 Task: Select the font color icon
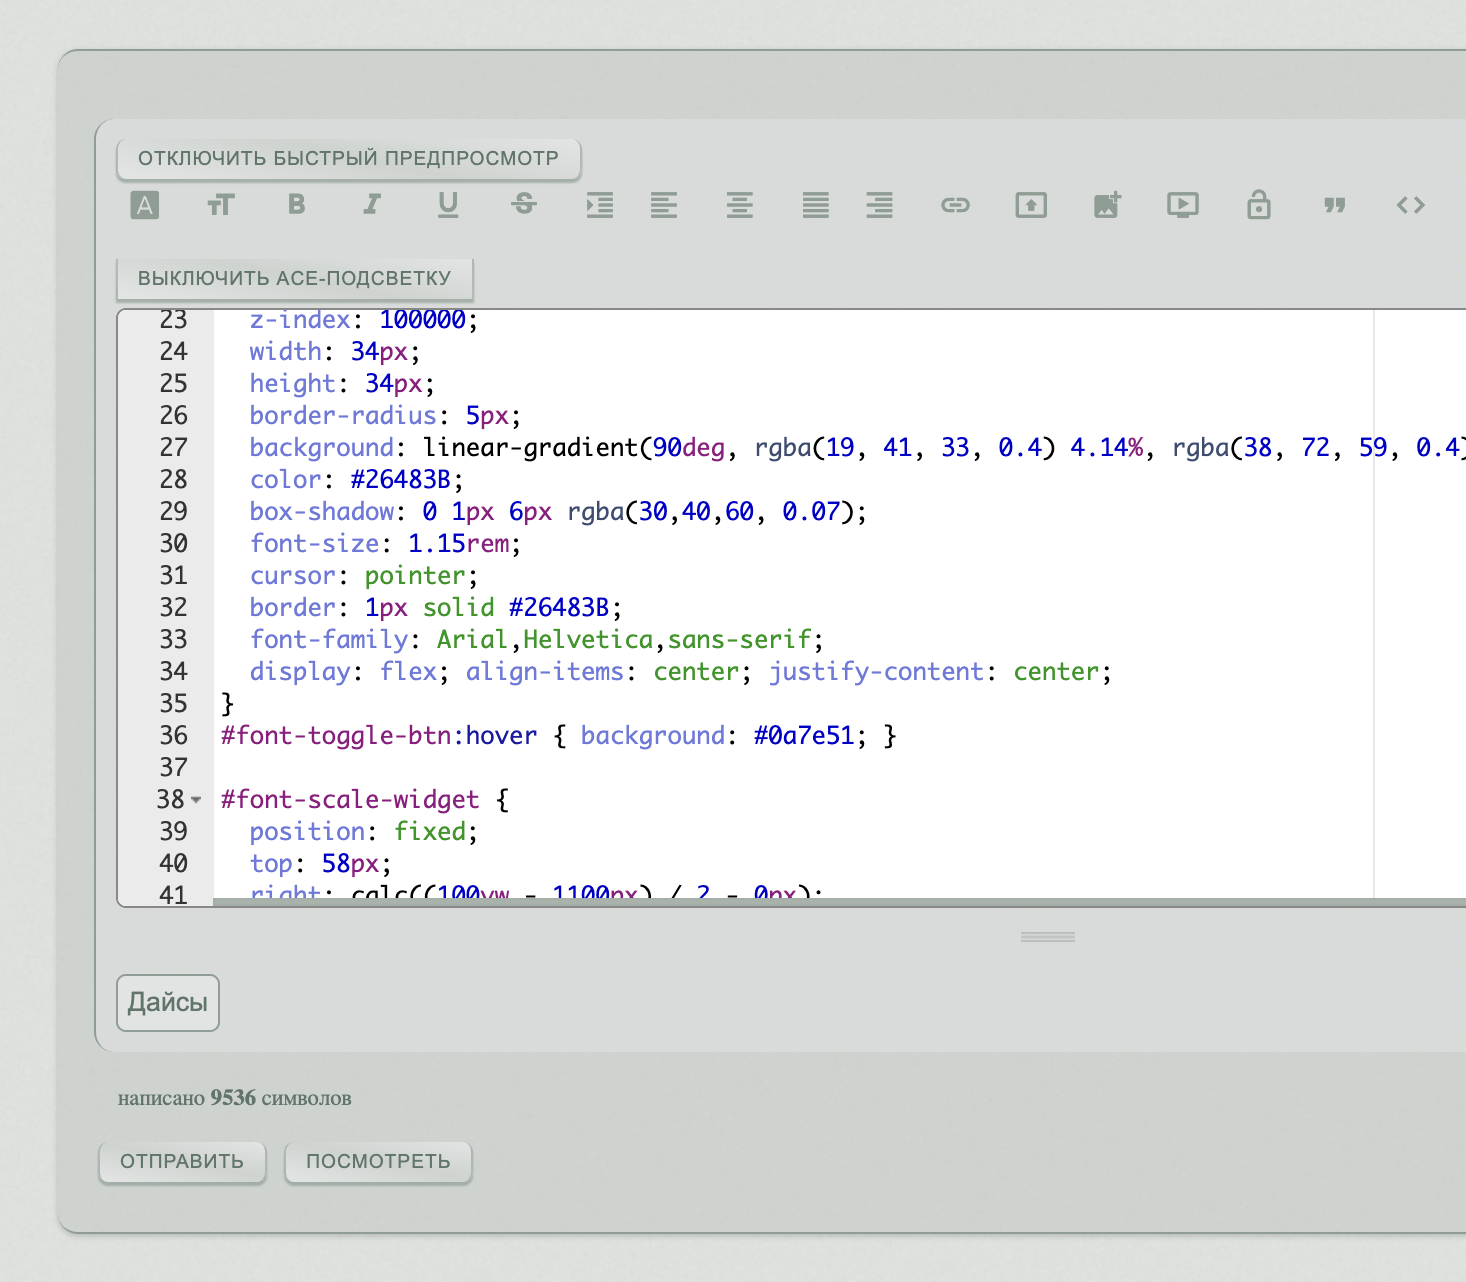click(x=145, y=205)
